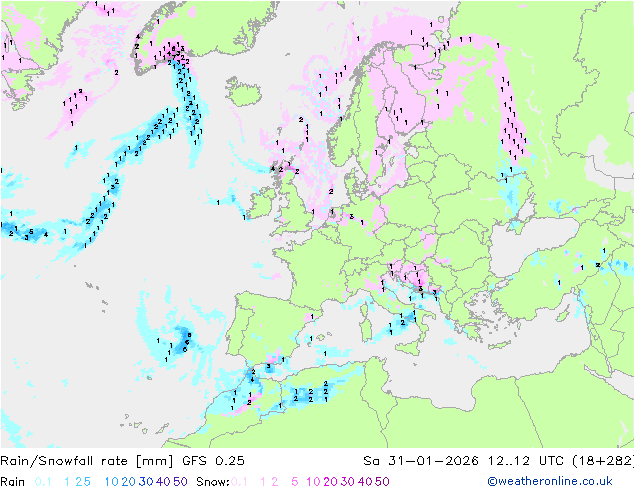Screen dimensions: 634x490
Task: Select the '(18+282)' forecast run text
Action: tap(603, 461)
